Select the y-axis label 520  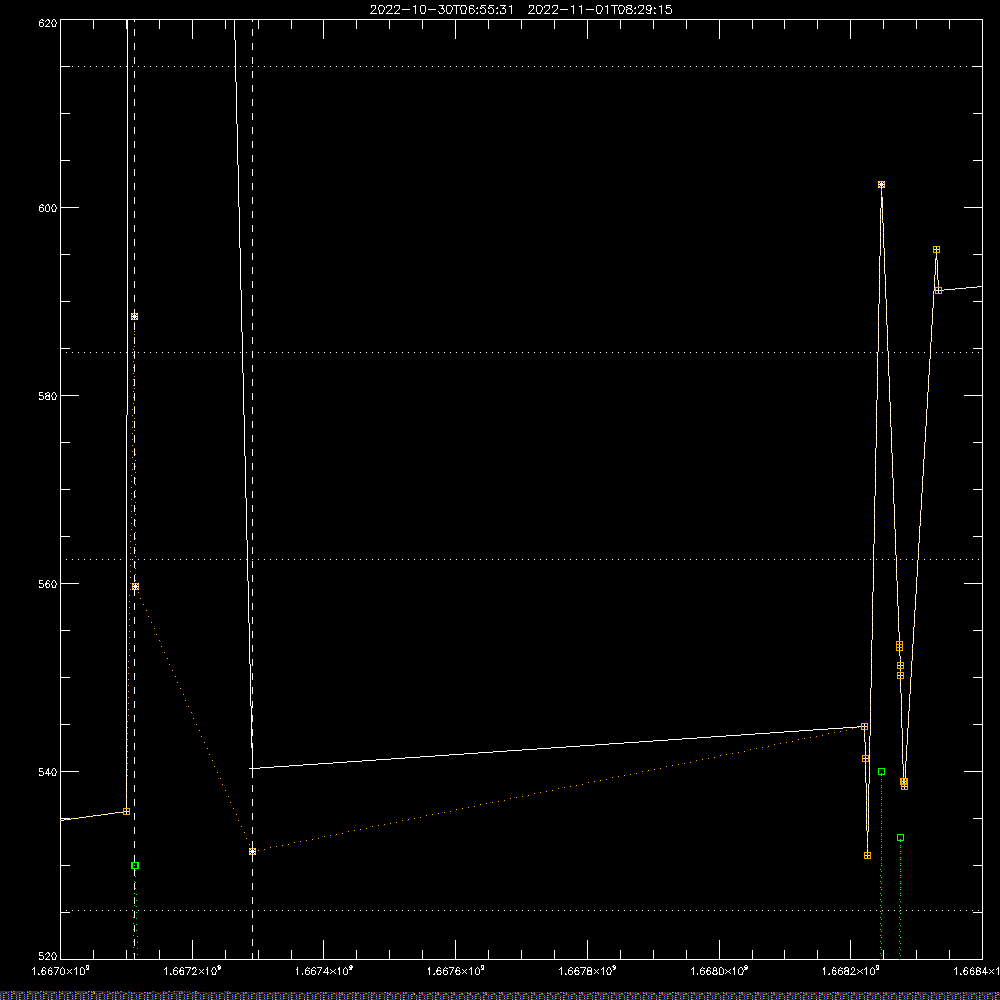click(x=48, y=956)
